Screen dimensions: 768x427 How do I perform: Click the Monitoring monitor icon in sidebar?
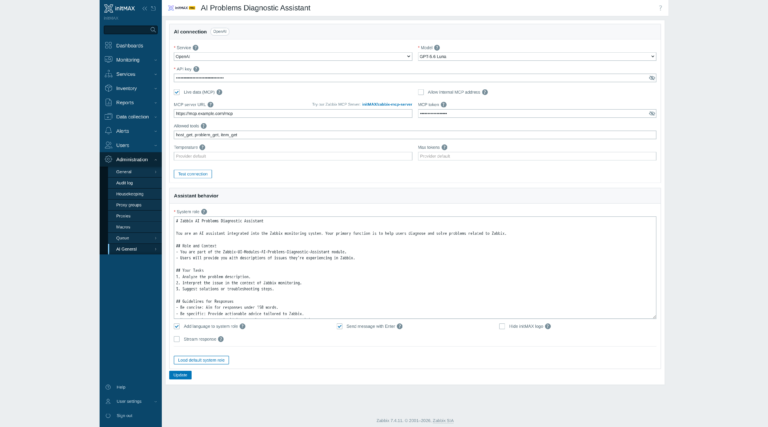[108, 60]
